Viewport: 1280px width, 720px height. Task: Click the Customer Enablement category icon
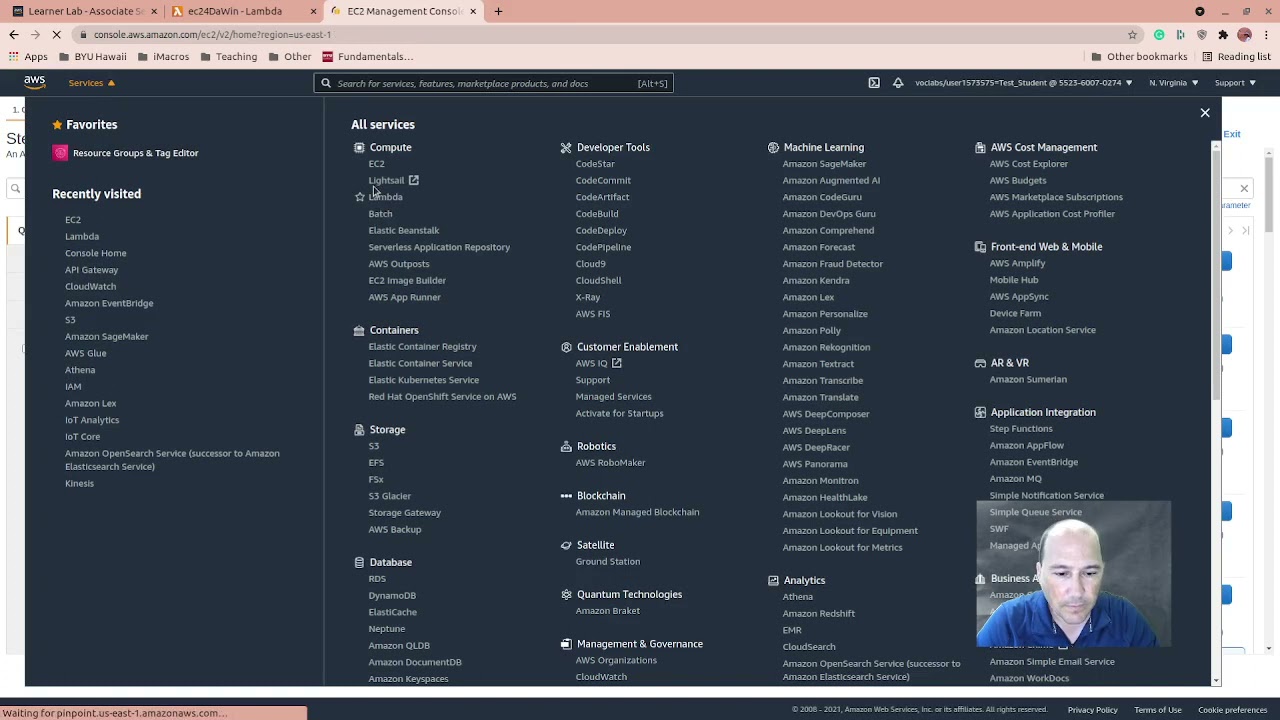coord(566,347)
